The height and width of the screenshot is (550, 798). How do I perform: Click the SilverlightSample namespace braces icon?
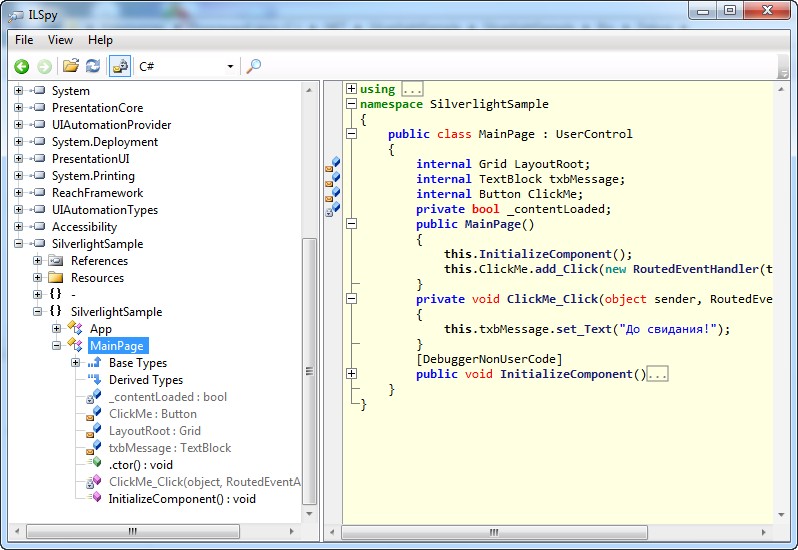tap(55, 311)
